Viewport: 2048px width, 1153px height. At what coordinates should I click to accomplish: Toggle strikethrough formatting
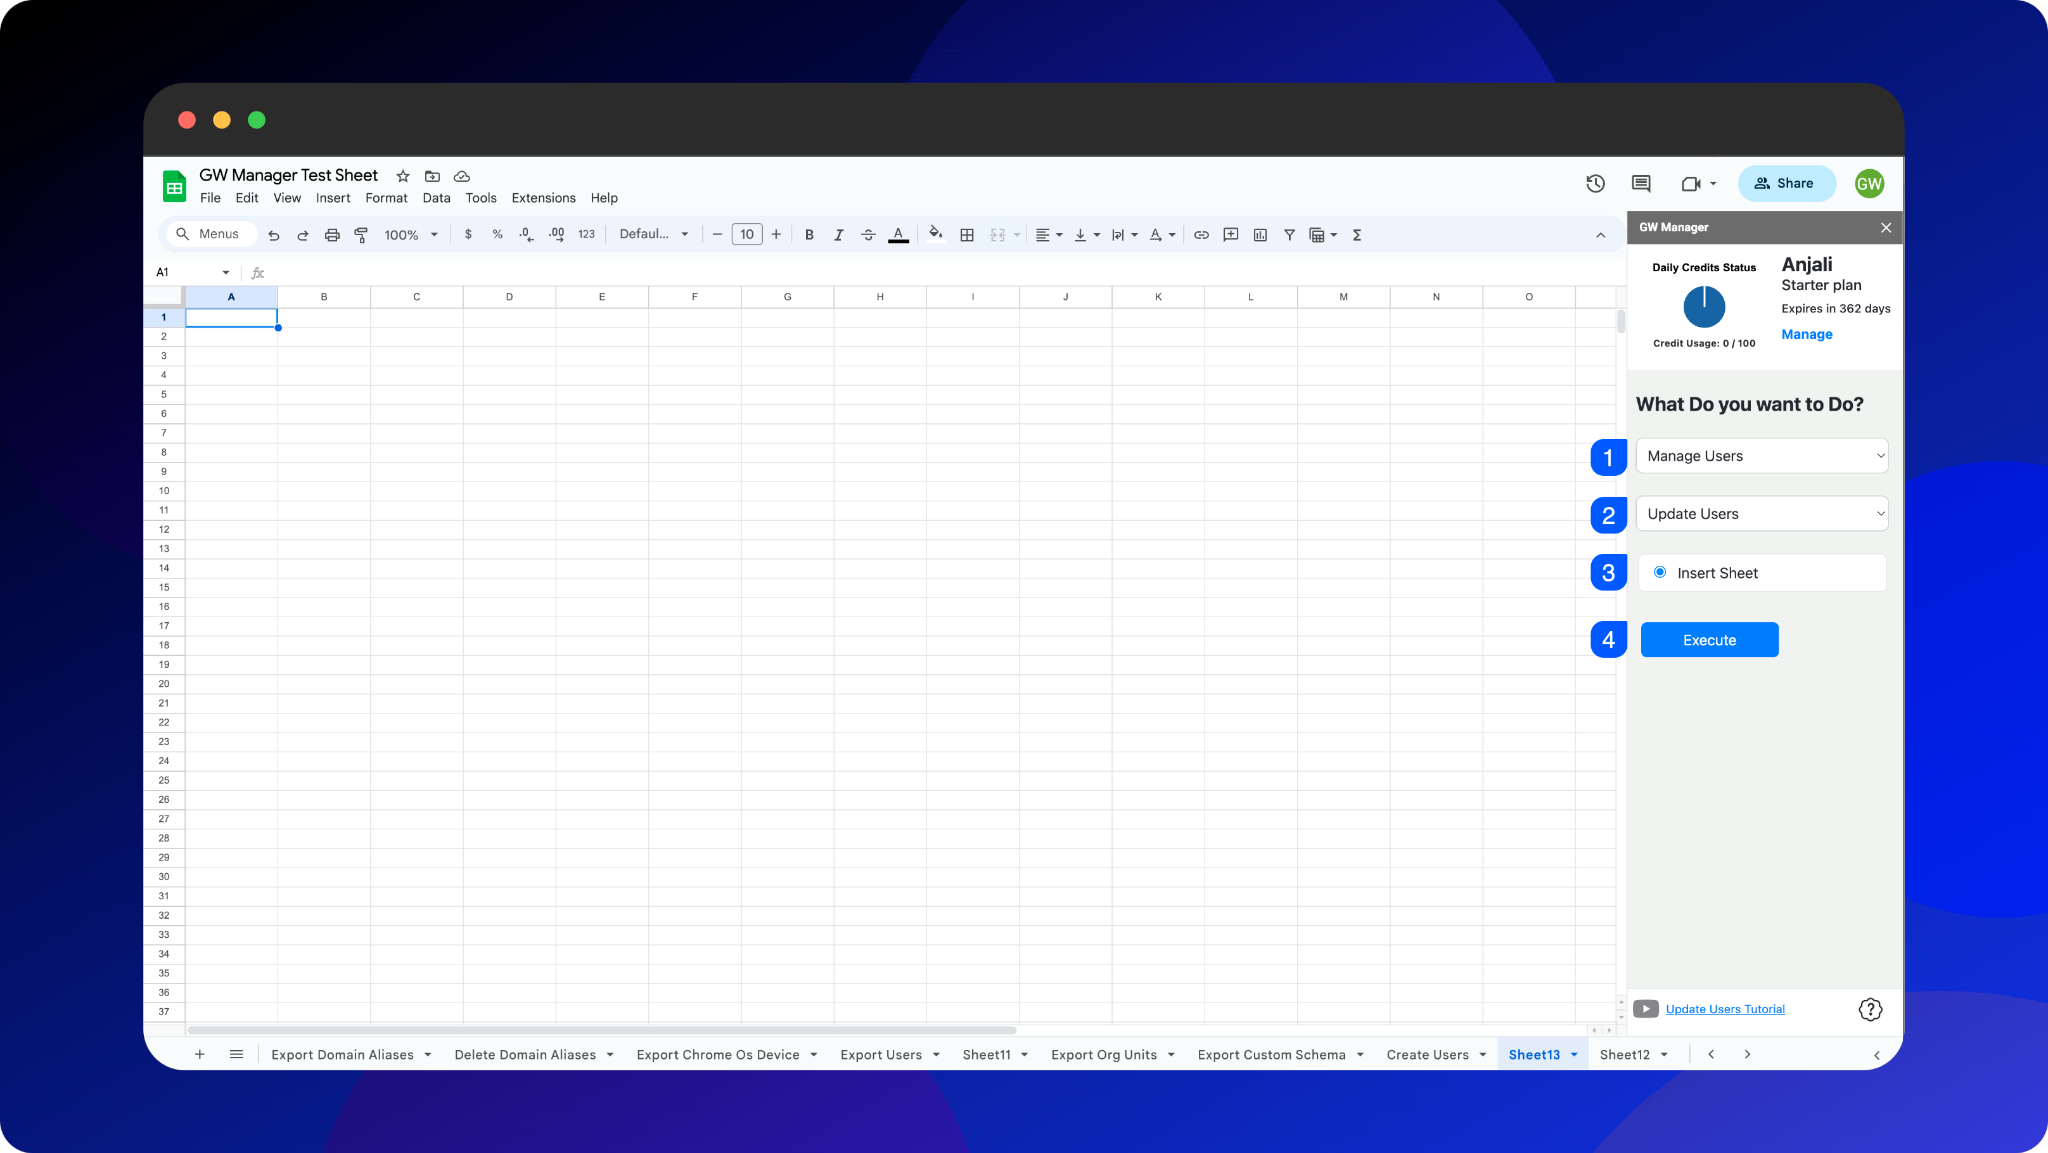coord(868,235)
